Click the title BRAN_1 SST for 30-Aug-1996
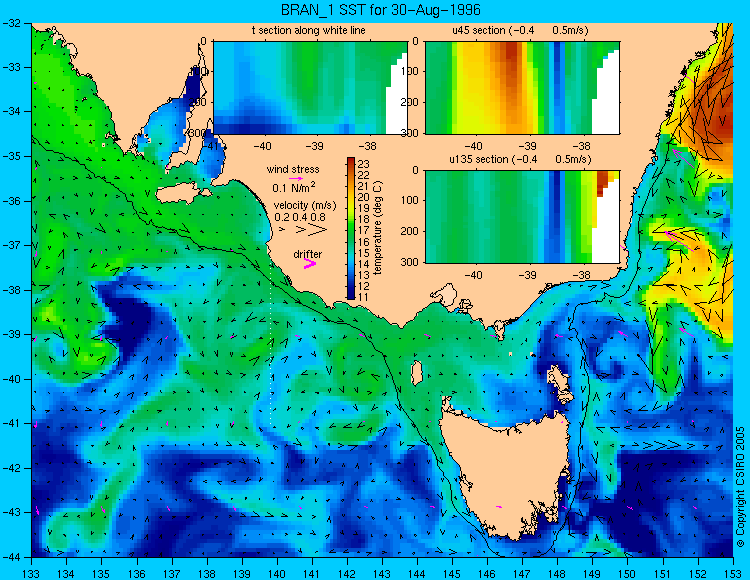The image size is (750, 580). coord(380,10)
